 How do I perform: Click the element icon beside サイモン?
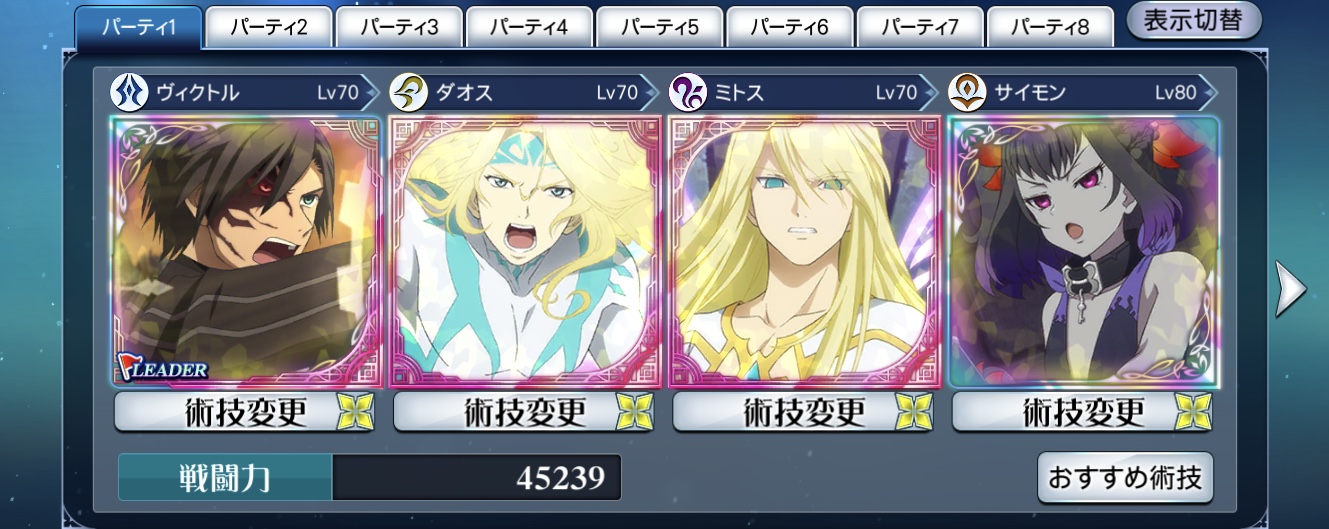(965, 93)
